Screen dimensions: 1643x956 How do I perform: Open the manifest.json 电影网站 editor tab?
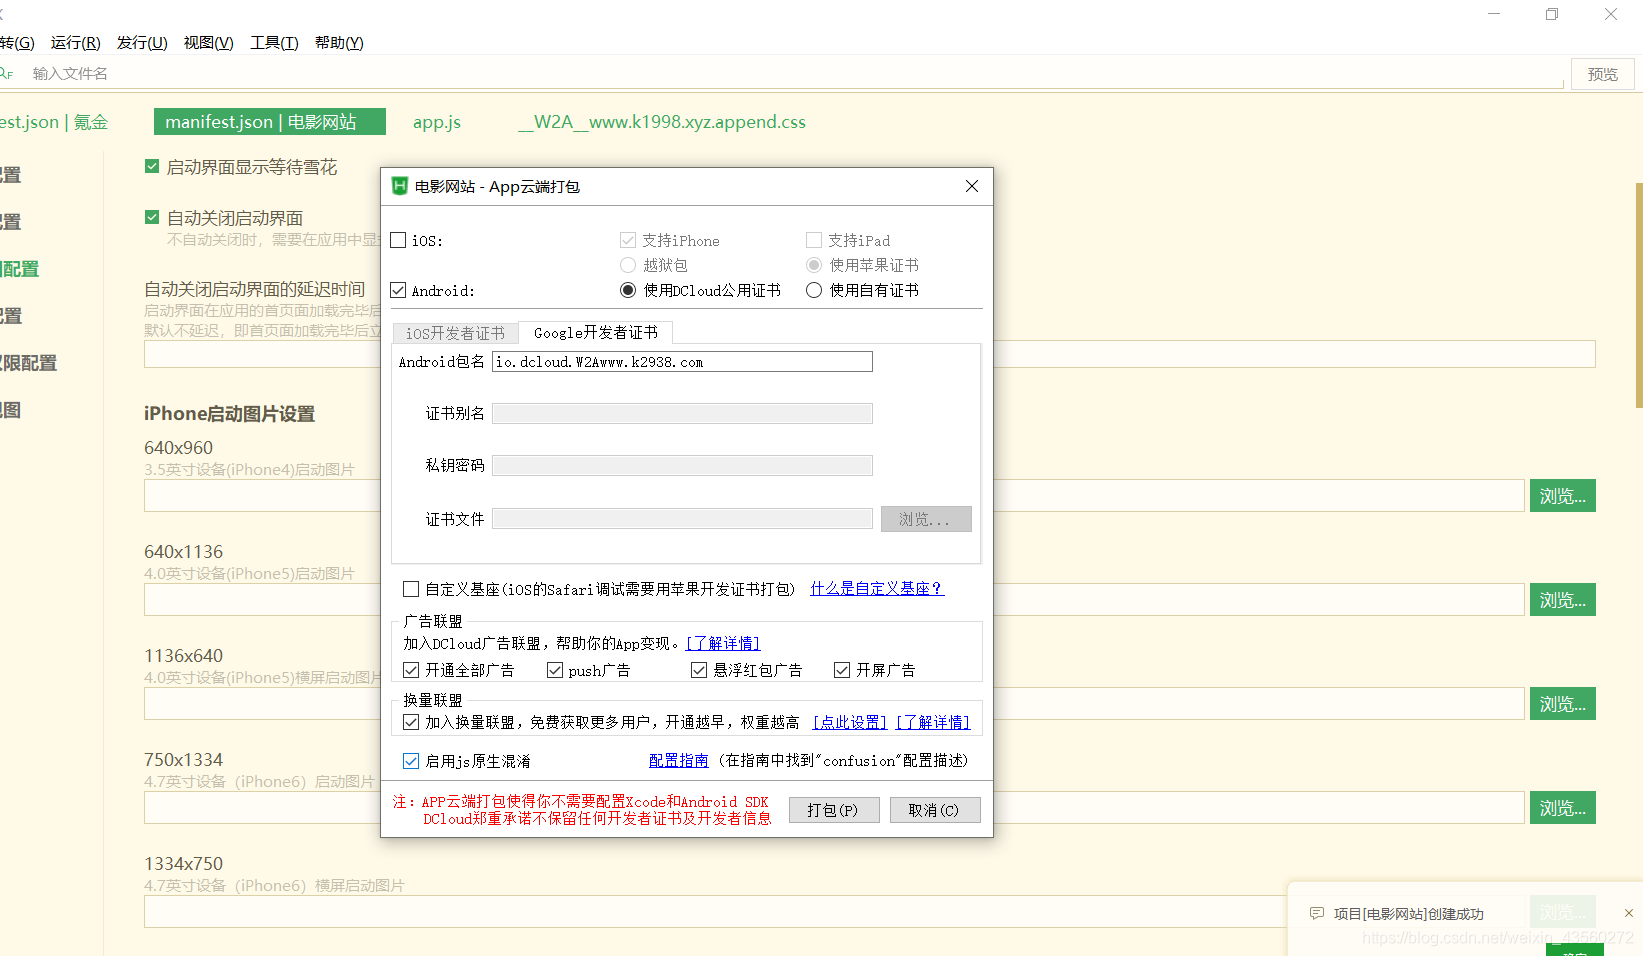[270, 121]
